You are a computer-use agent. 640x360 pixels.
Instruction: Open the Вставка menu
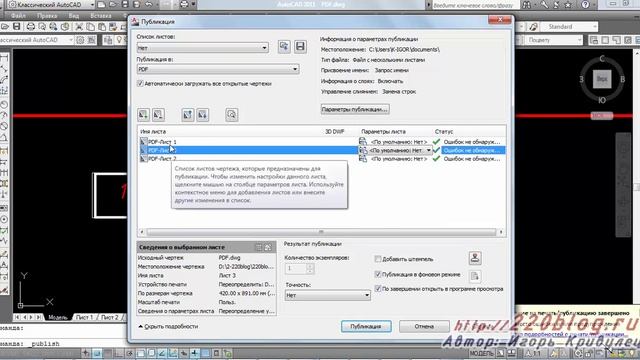(100, 16)
